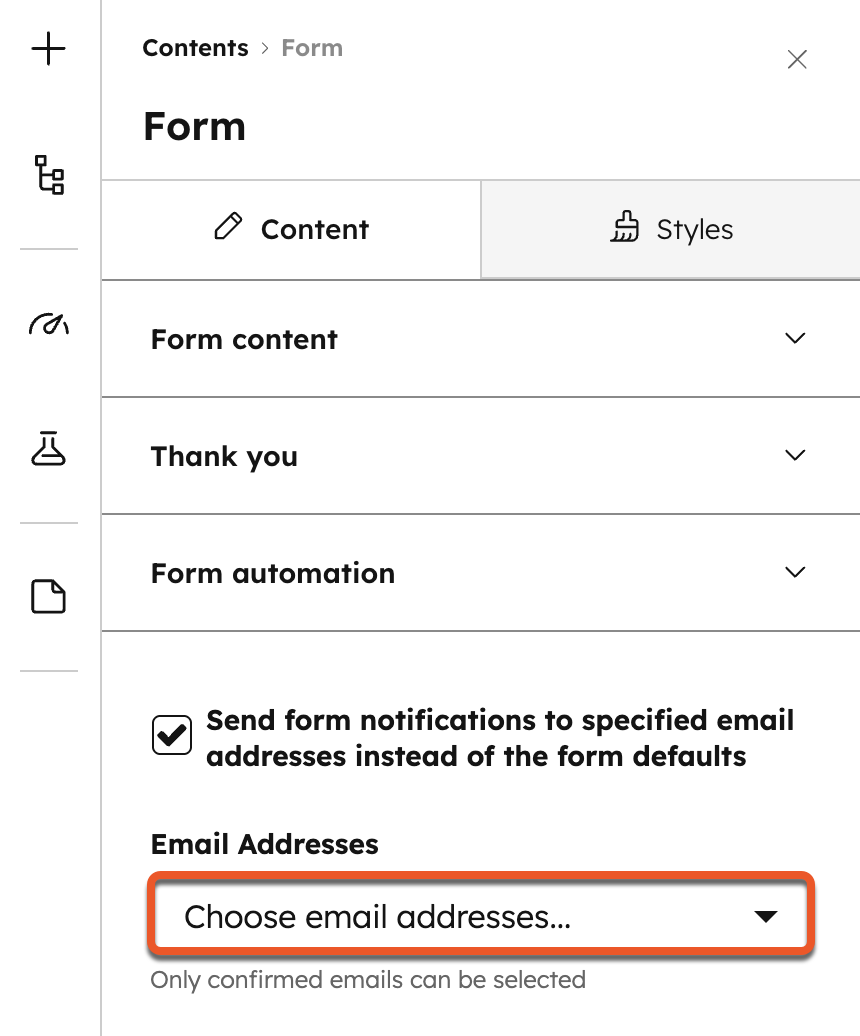
Task: Collapse the Form automation section
Action: click(795, 572)
